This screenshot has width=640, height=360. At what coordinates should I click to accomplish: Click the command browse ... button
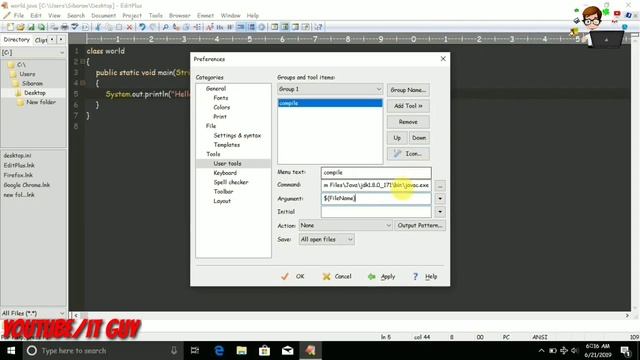click(440, 186)
